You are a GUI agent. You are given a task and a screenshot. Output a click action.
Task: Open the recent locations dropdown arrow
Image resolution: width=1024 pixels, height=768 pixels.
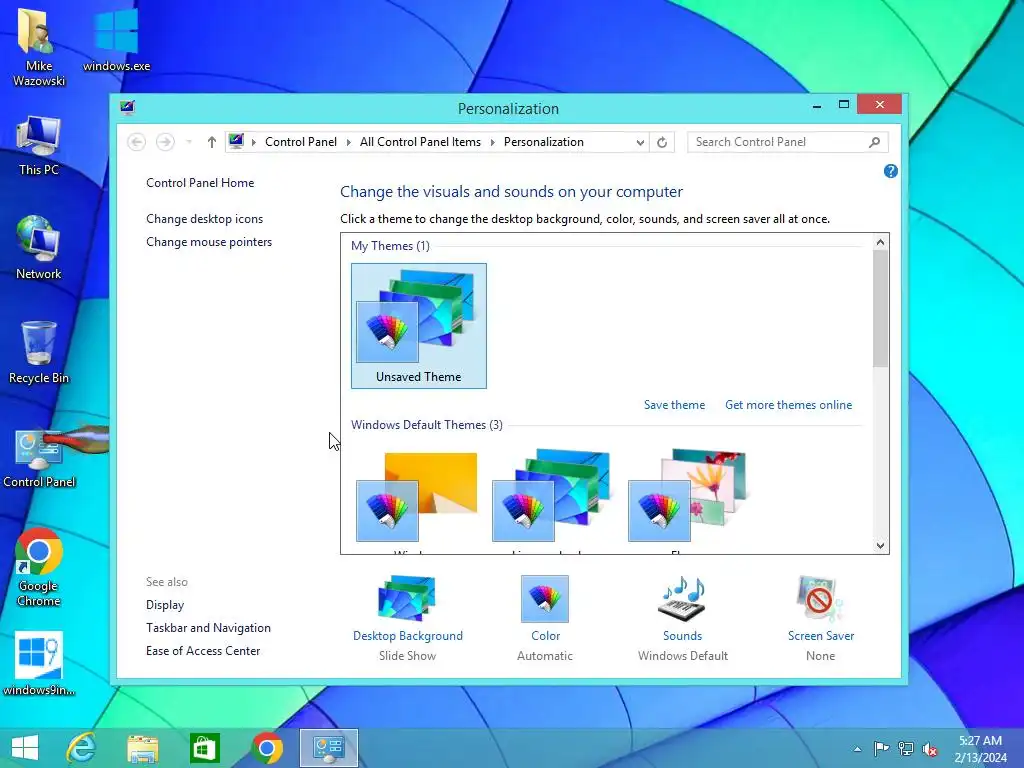[x=189, y=142]
